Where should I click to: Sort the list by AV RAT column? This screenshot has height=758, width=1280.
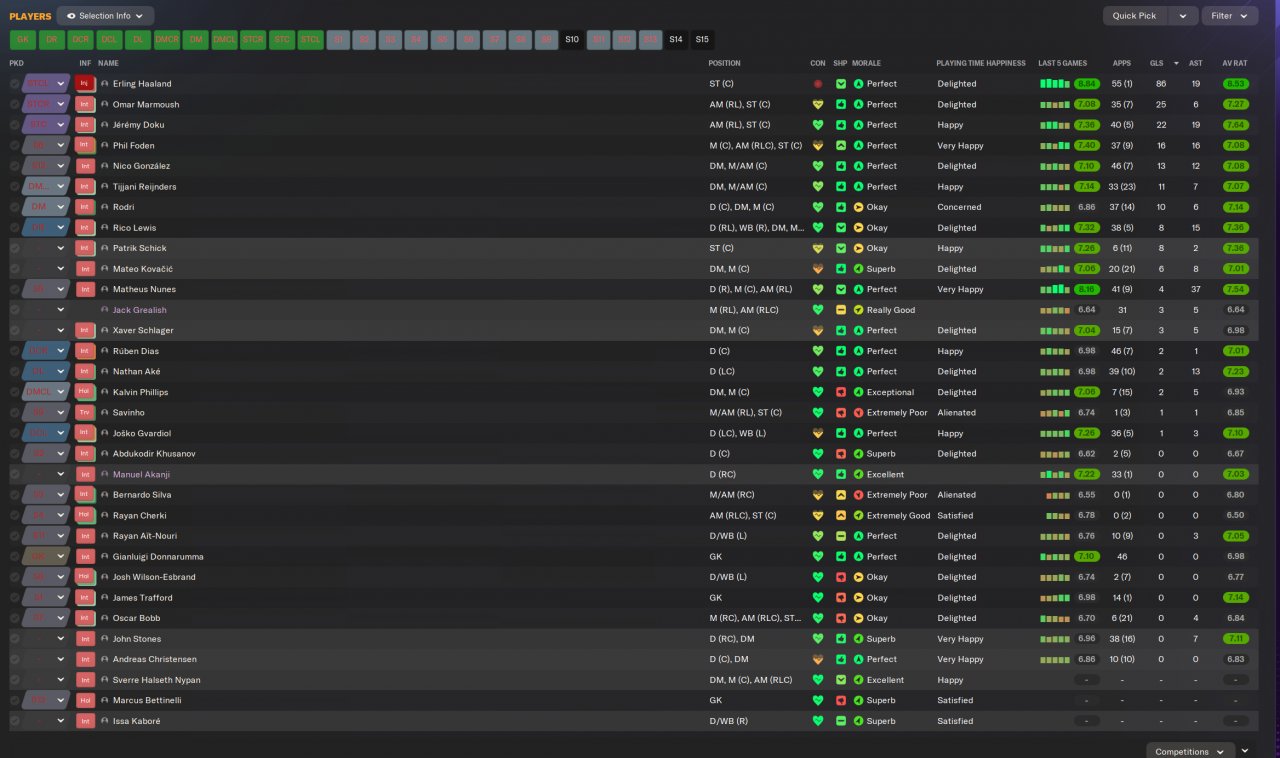[x=1235, y=63]
